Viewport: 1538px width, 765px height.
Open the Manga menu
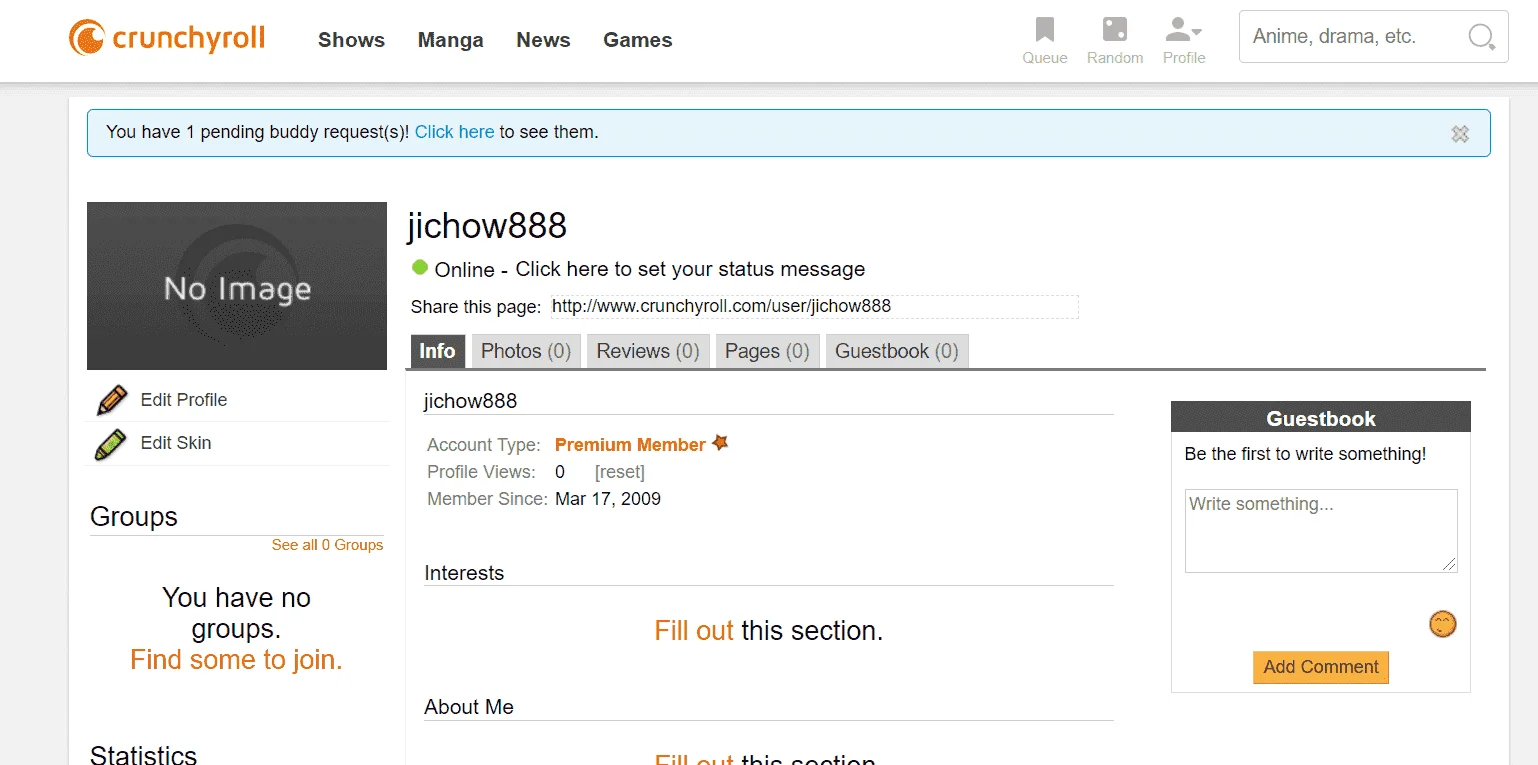click(450, 40)
